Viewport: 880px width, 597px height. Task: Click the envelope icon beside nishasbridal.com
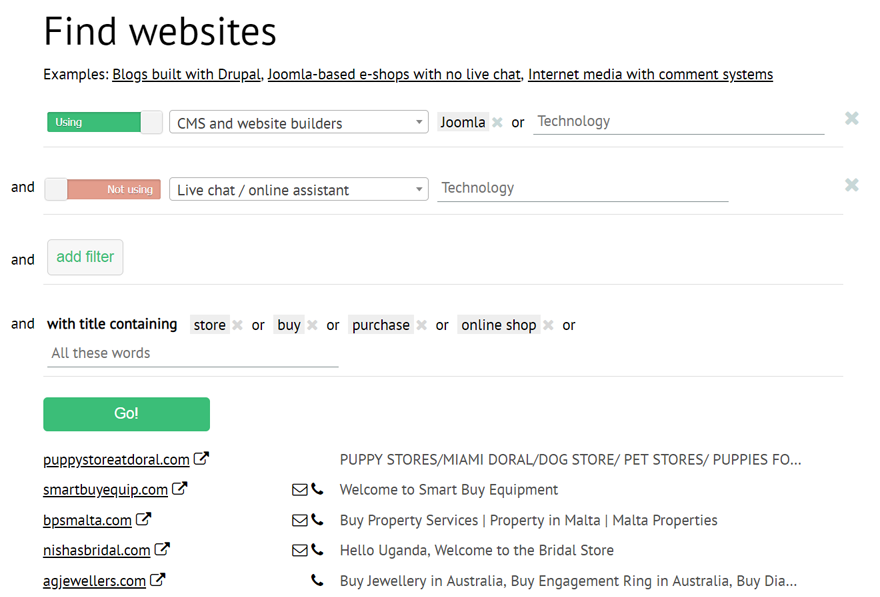[x=299, y=550]
